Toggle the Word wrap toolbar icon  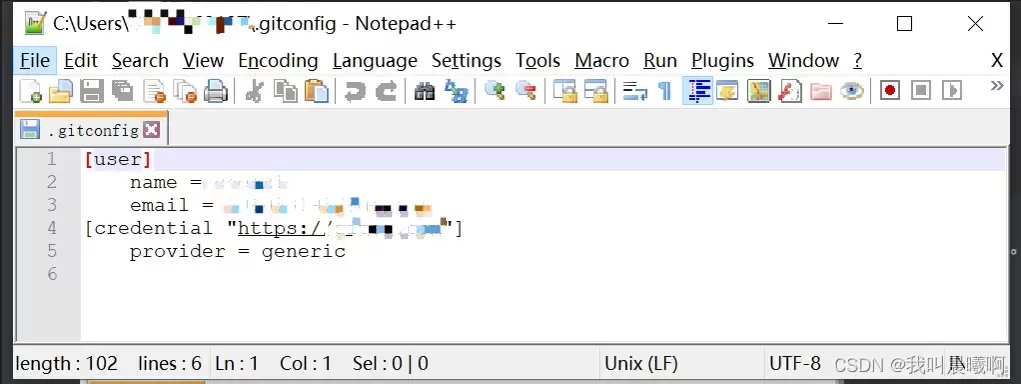pos(634,91)
